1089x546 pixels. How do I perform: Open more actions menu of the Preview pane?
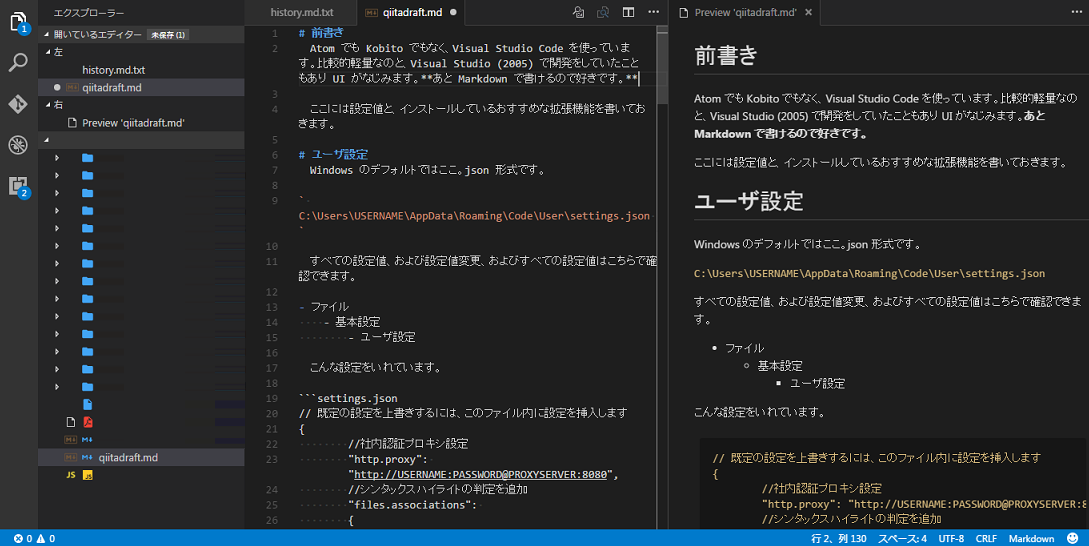tap(1076, 12)
